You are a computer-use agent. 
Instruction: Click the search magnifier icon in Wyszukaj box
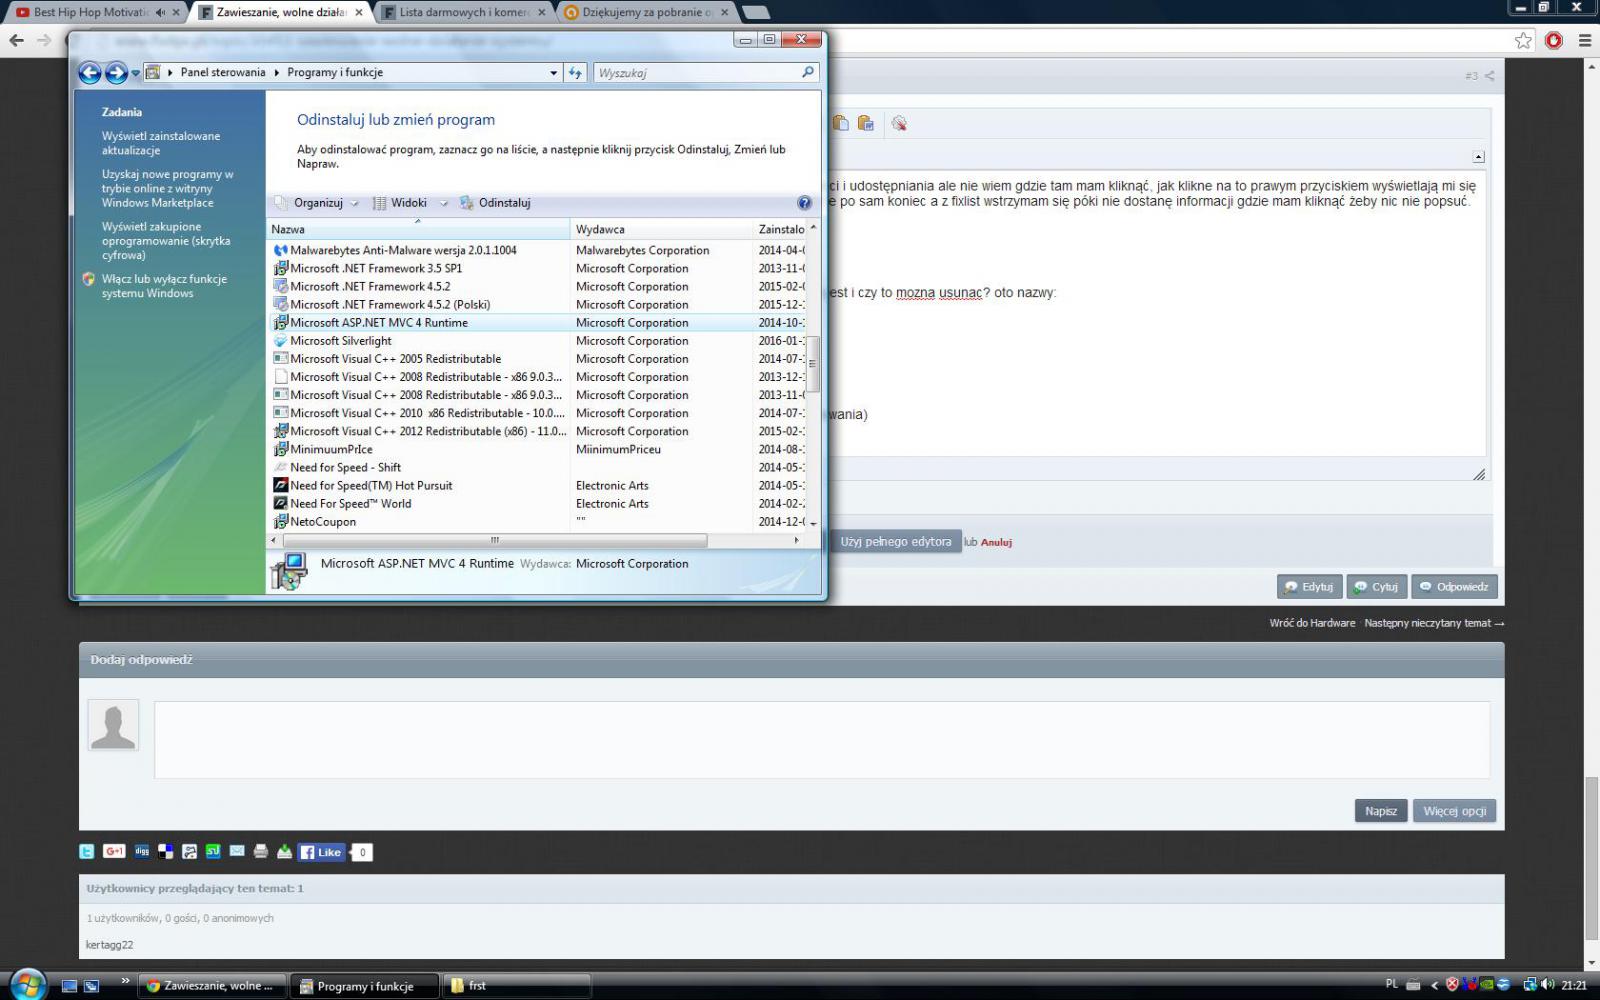(808, 72)
